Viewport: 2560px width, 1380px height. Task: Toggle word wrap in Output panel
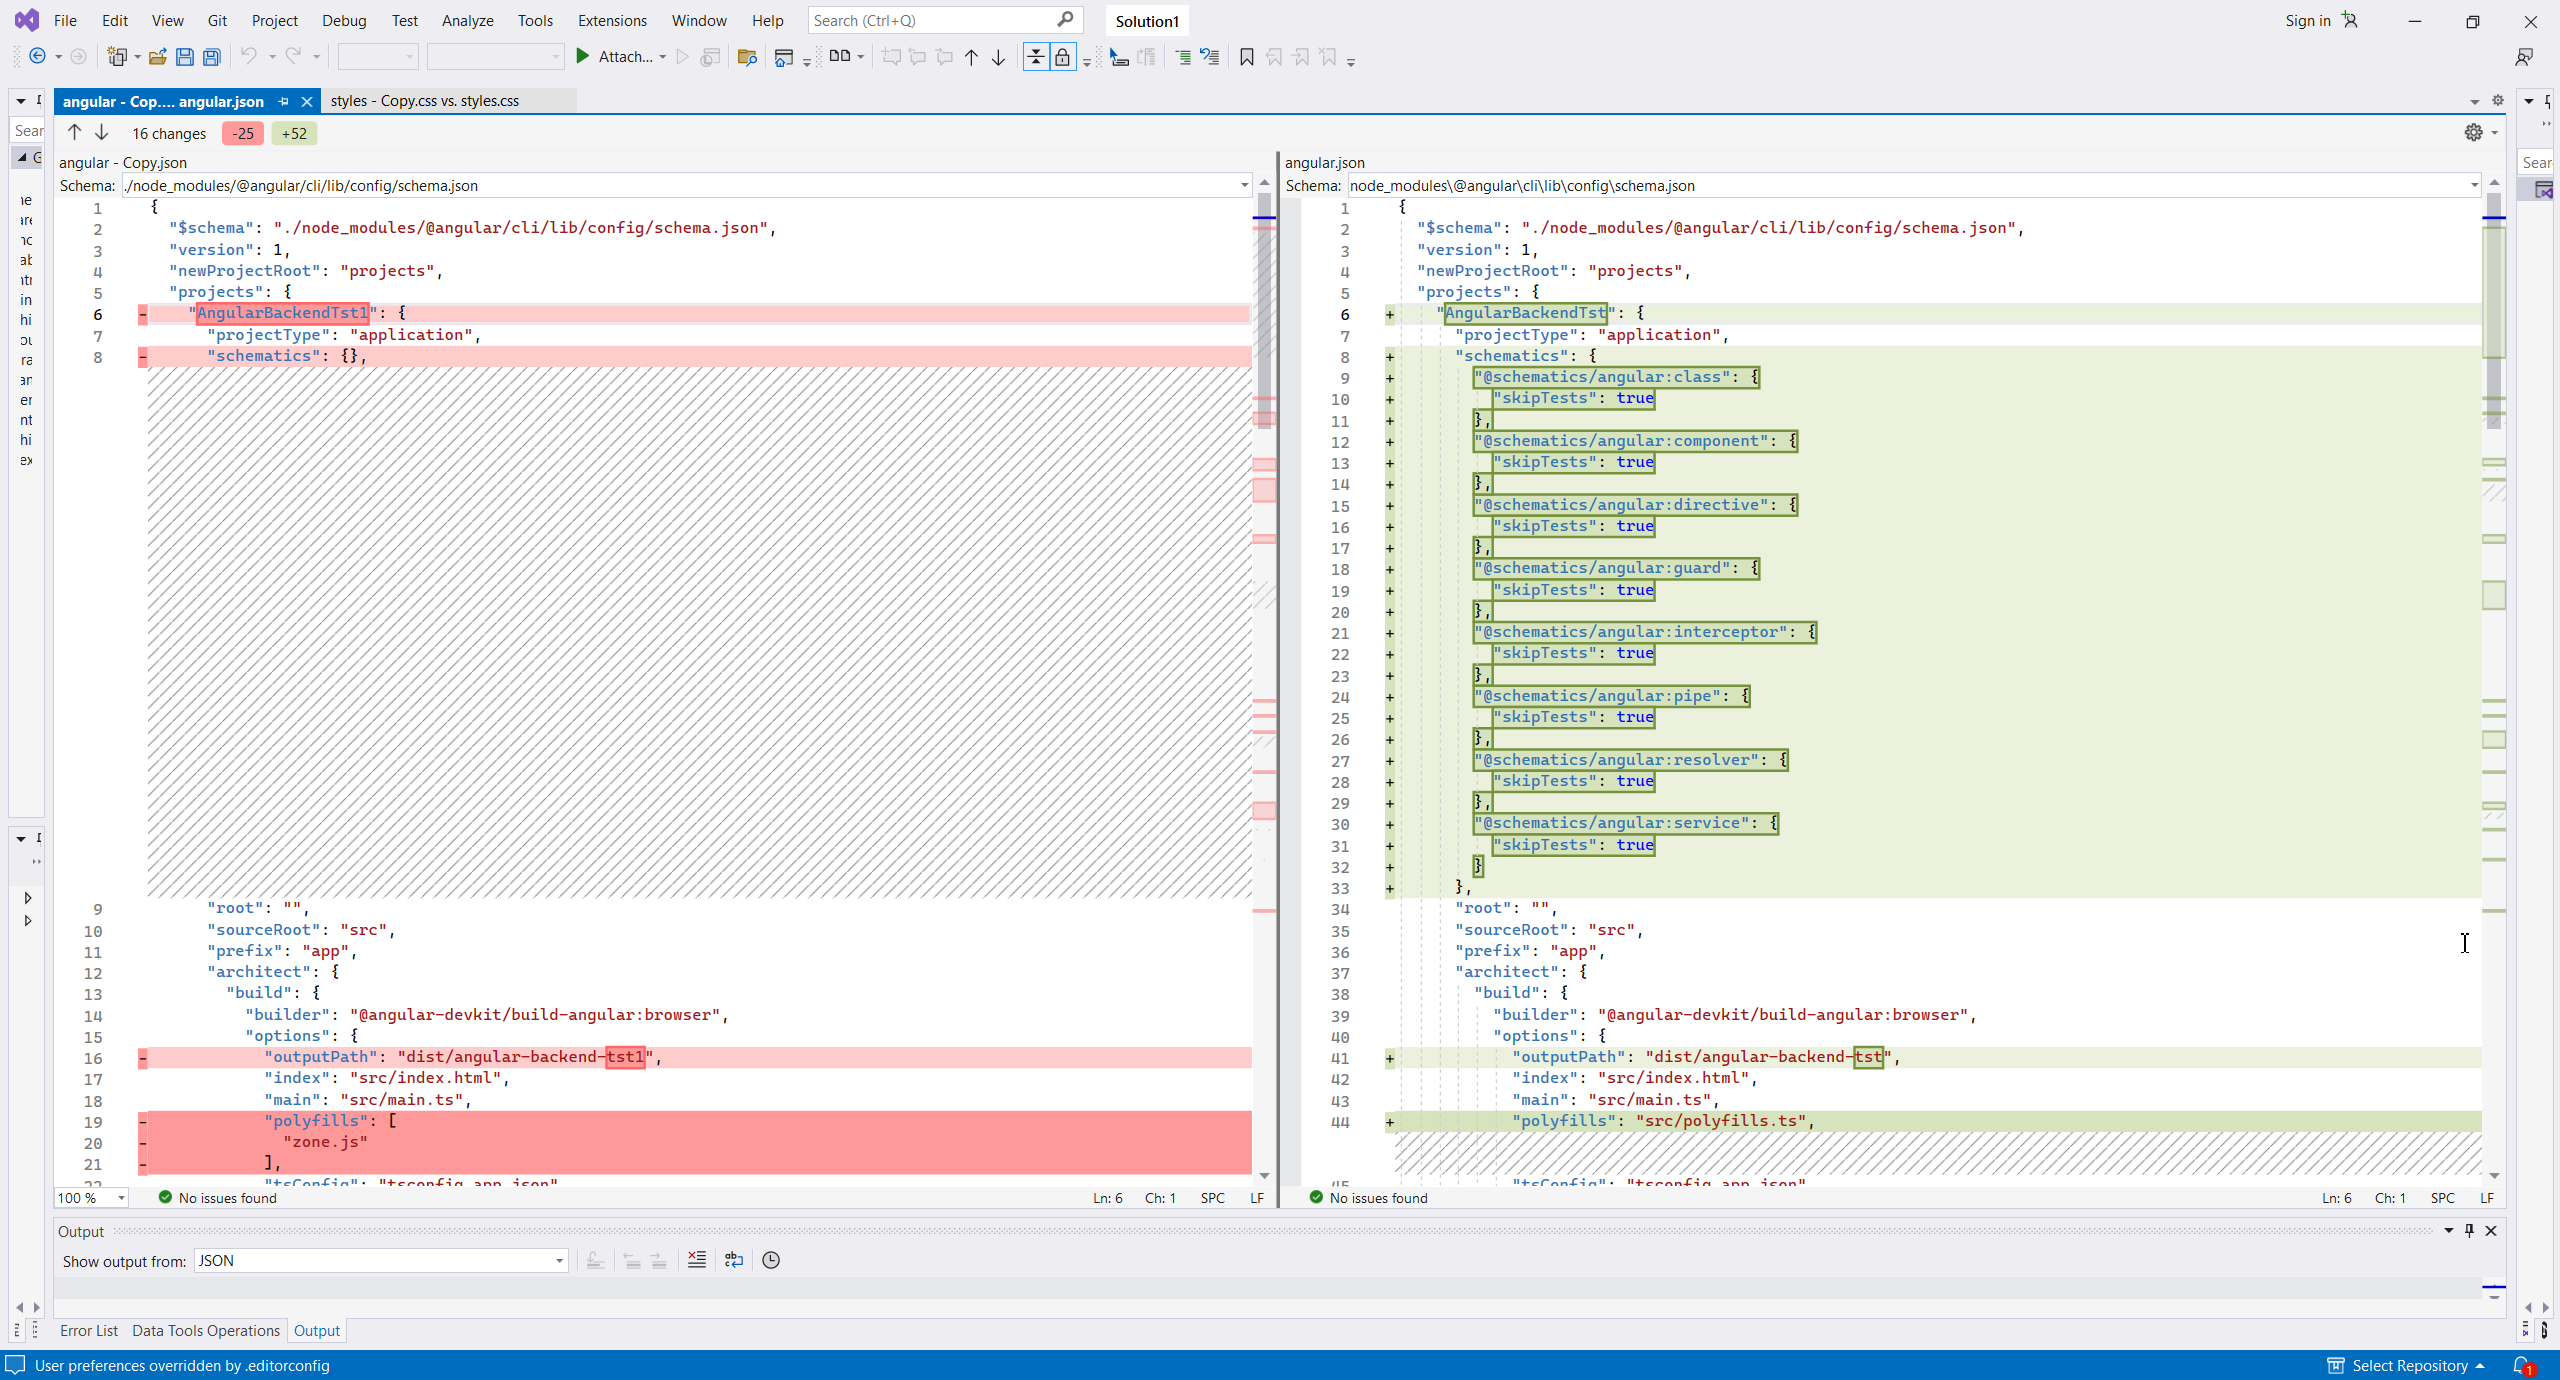[x=734, y=1260]
